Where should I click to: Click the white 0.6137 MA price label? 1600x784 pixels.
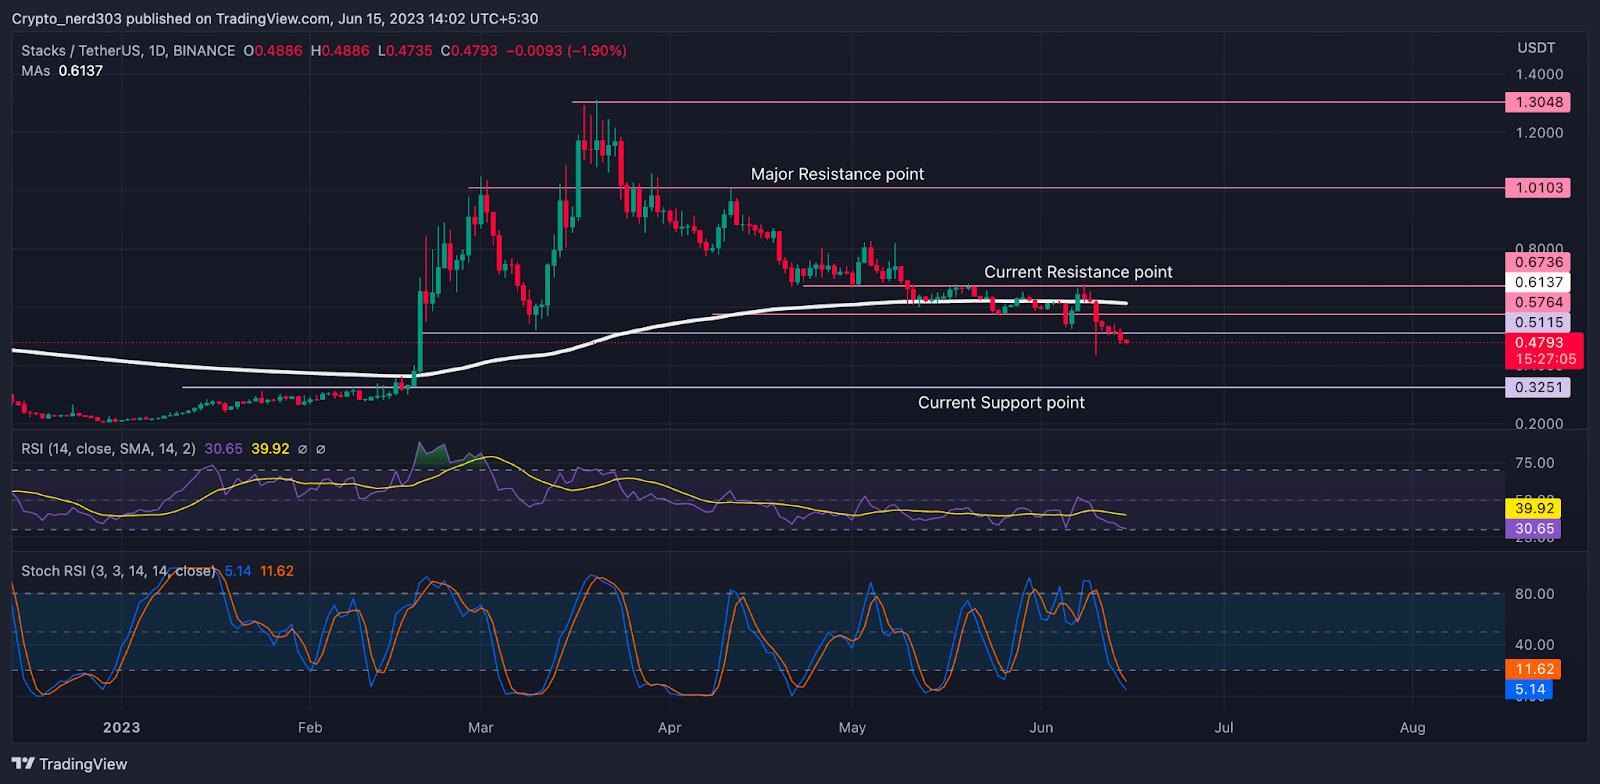pos(1538,282)
